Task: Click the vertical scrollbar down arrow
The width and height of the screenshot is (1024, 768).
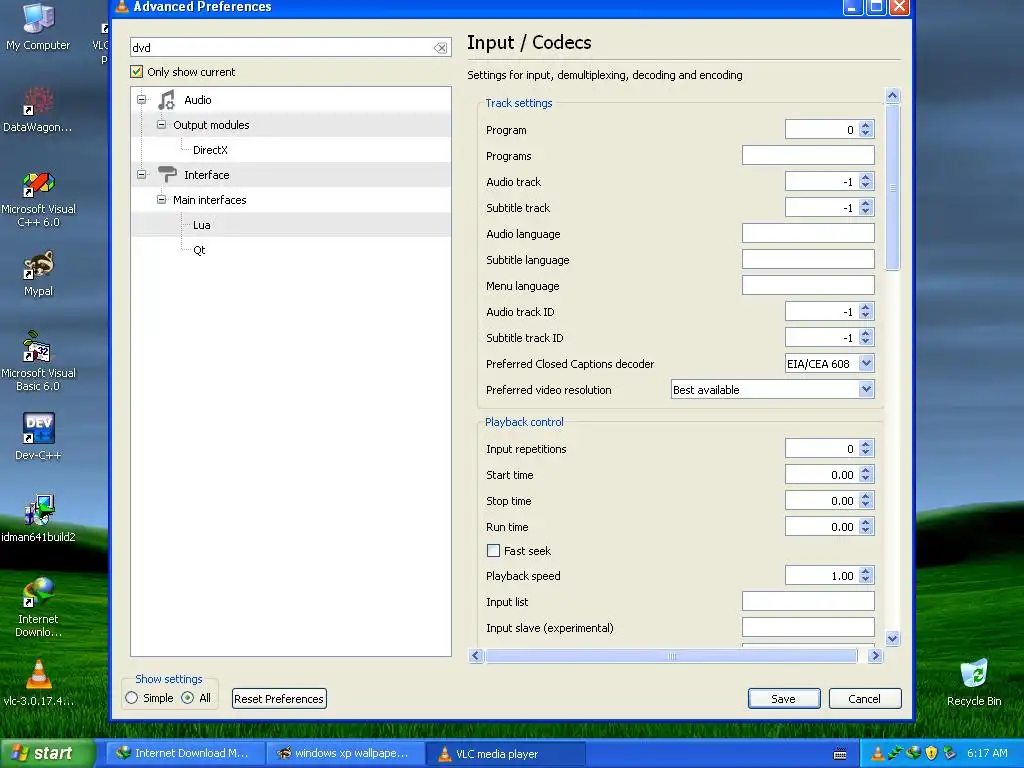Action: (893, 638)
